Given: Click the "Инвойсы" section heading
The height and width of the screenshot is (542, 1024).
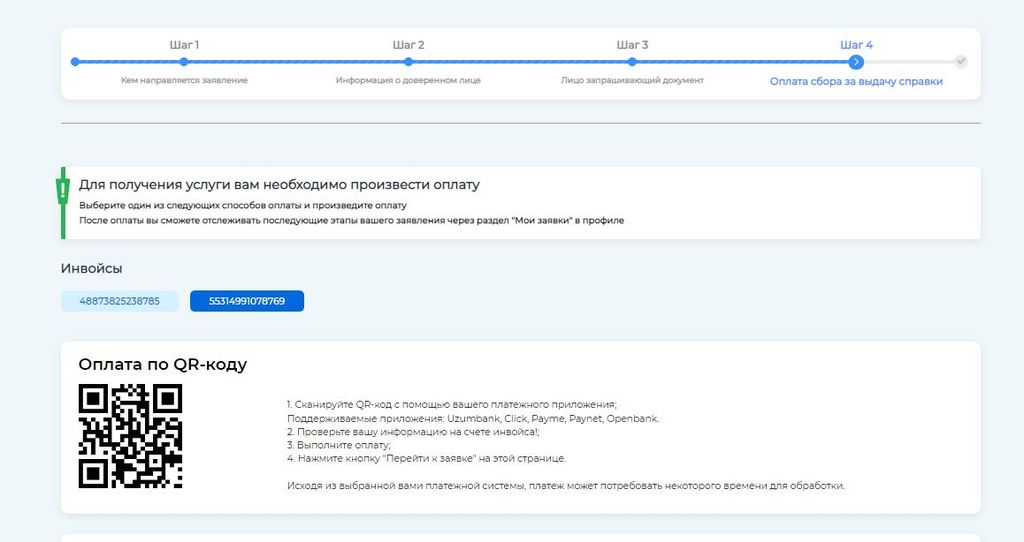Looking at the screenshot, I should click(92, 269).
